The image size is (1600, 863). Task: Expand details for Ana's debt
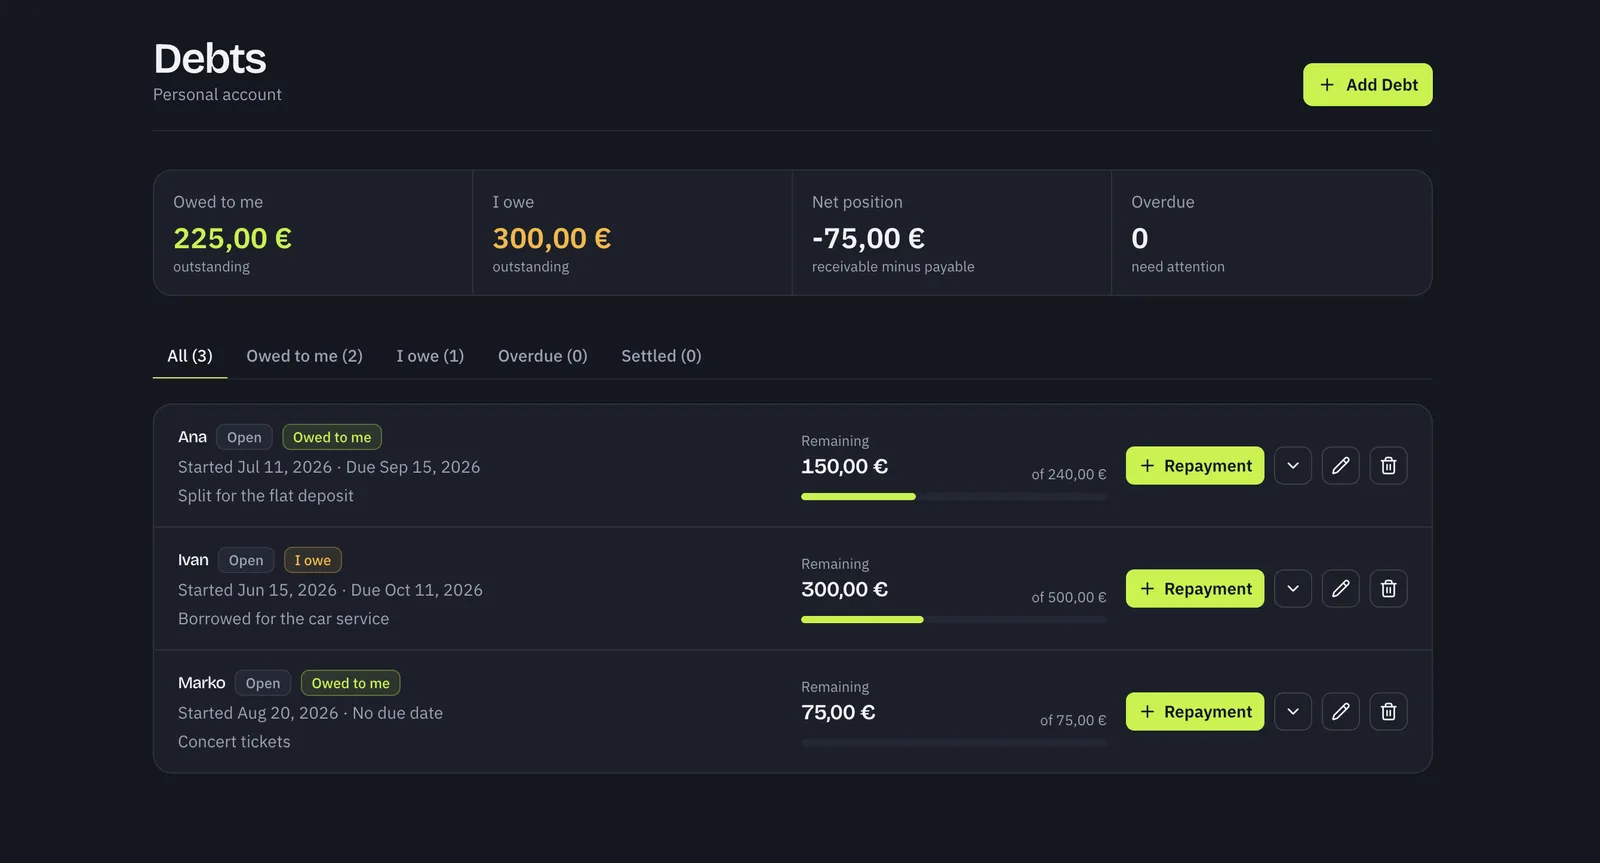1293,466
